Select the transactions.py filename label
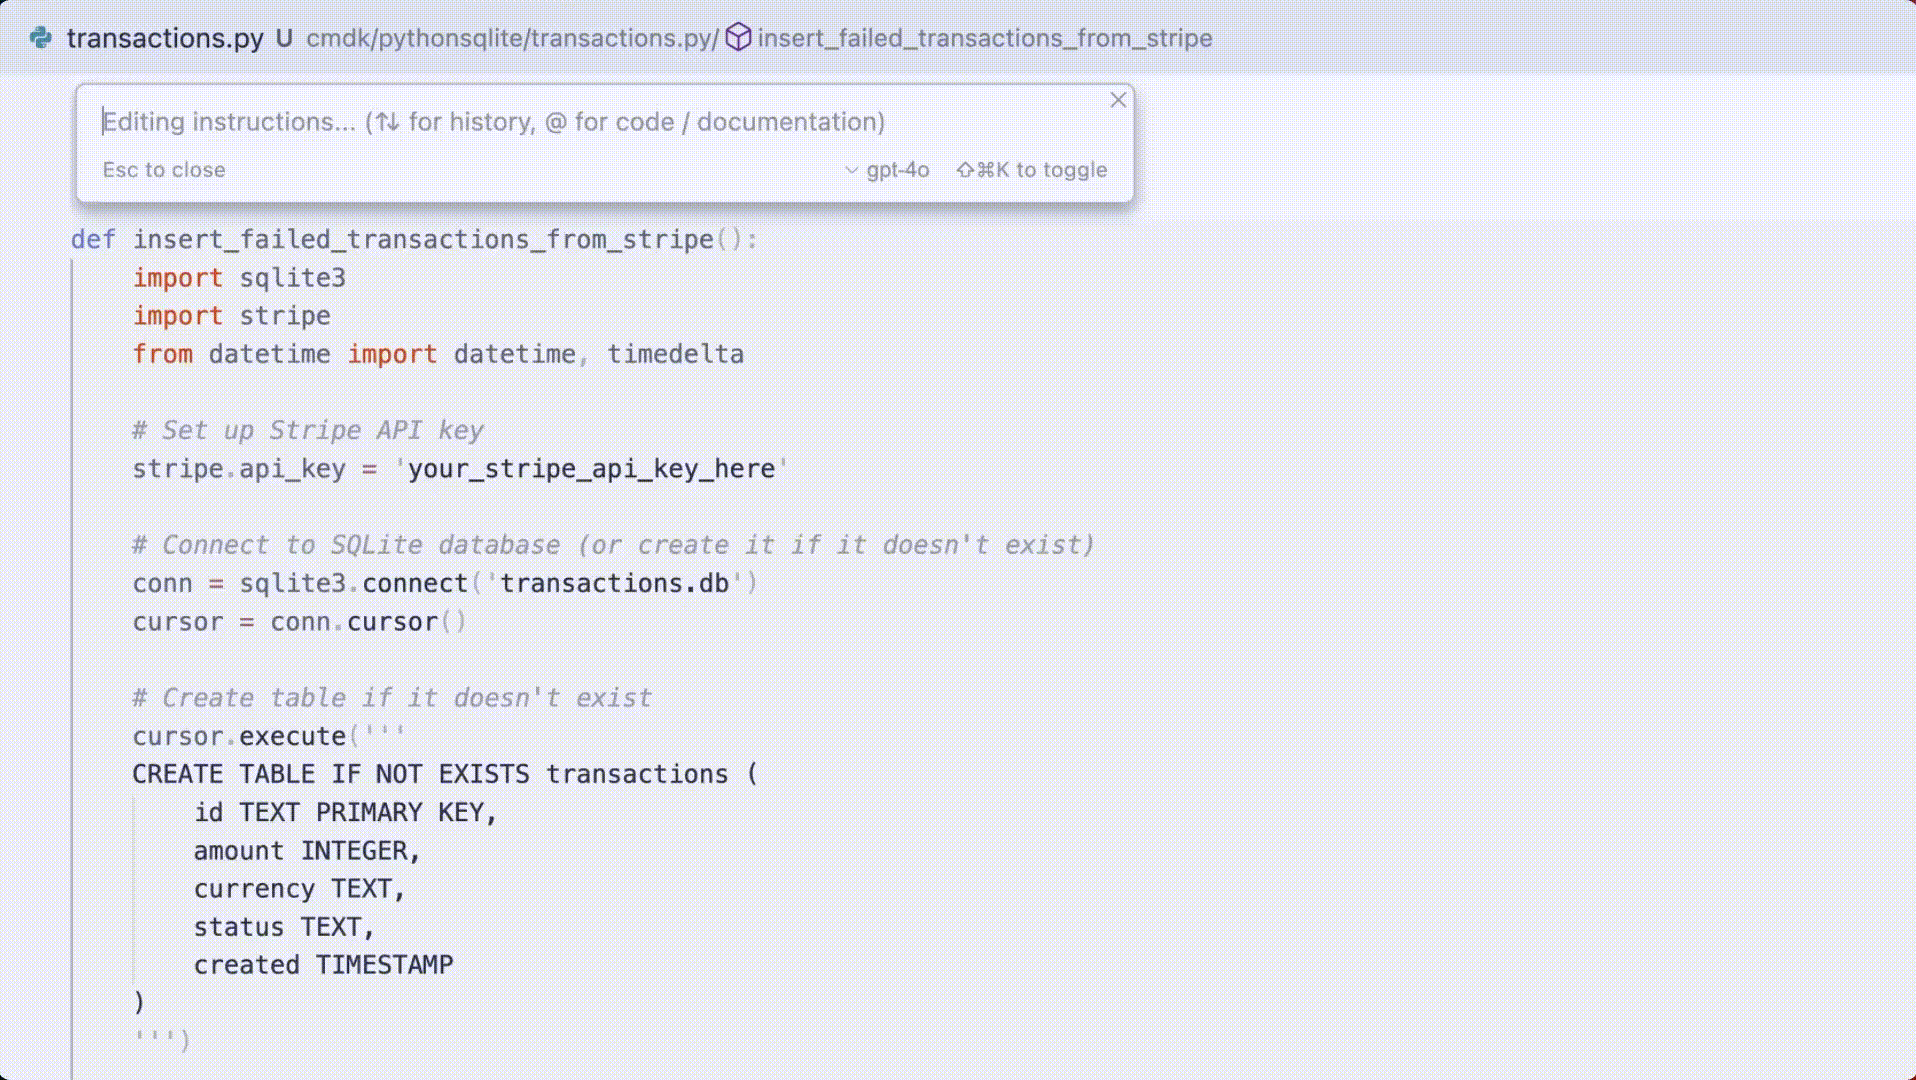This screenshot has height=1080, width=1916. coord(166,38)
